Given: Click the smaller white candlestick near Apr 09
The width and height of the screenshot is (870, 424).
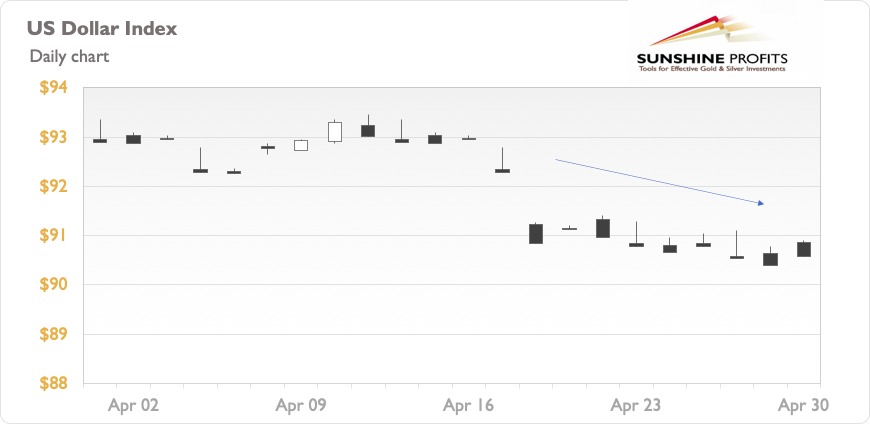Looking at the screenshot, I should [301, 145].
